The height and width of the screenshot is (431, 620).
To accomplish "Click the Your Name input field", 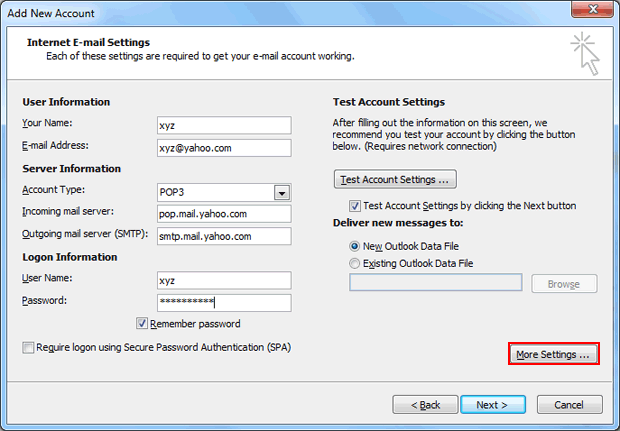I will pyautogui.click(x=224, y=125).
